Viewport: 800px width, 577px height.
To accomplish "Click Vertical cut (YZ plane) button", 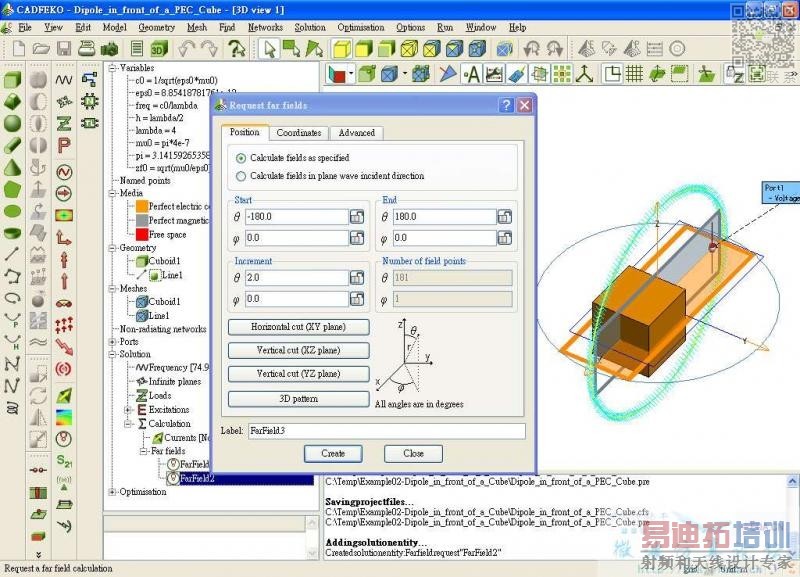I will 298,374.
